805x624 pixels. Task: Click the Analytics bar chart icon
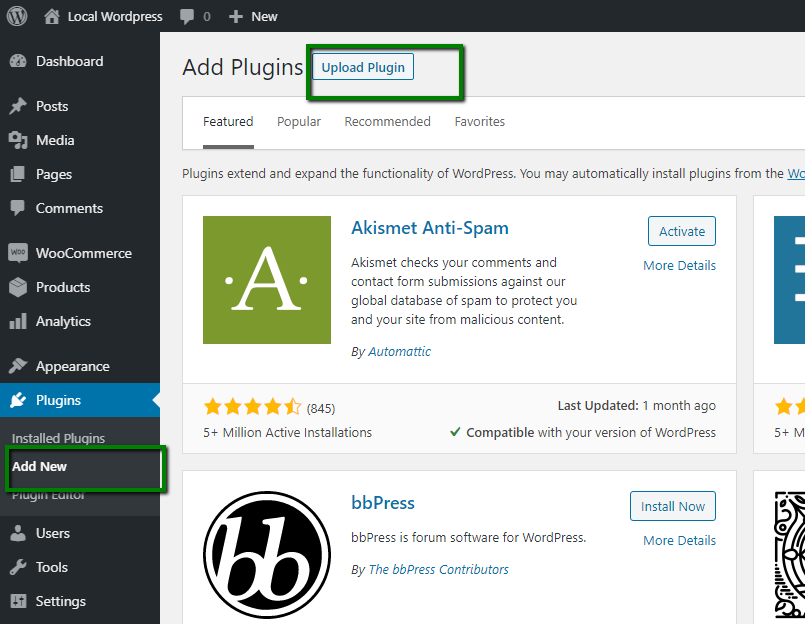click(17, 321)
